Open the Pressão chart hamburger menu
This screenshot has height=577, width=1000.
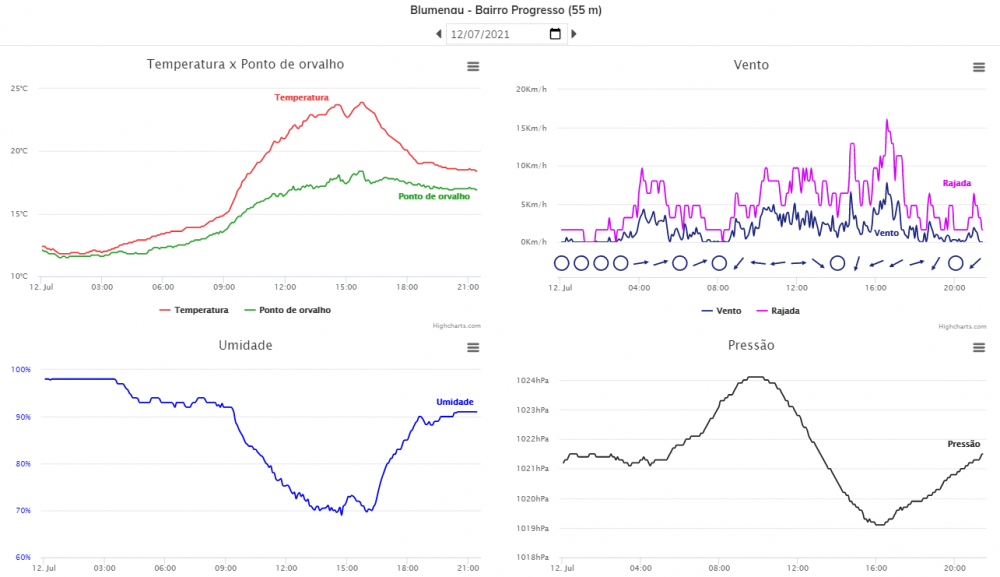979,347
